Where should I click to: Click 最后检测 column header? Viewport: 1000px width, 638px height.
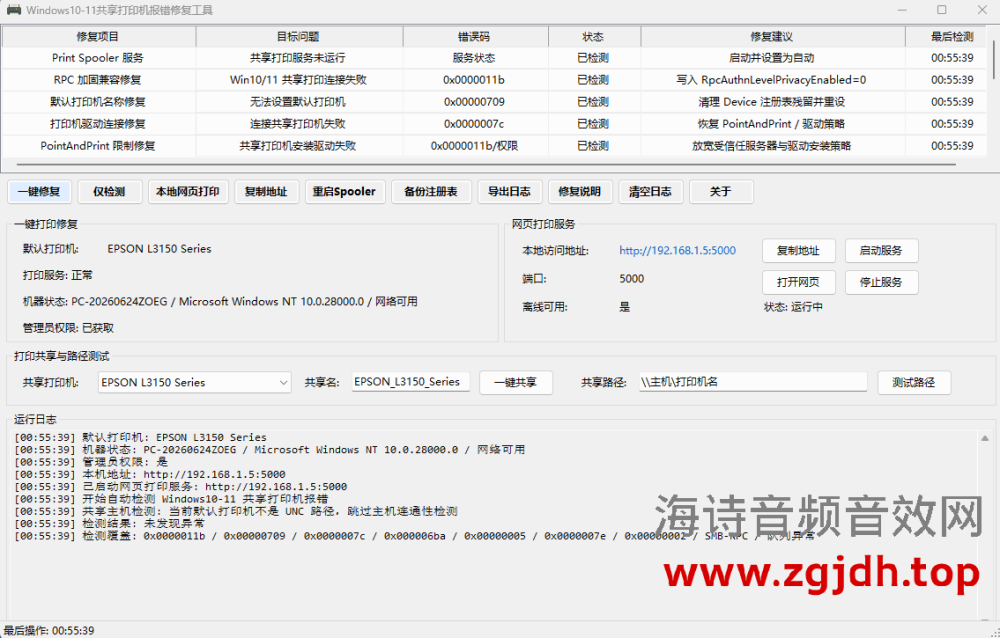948,37
